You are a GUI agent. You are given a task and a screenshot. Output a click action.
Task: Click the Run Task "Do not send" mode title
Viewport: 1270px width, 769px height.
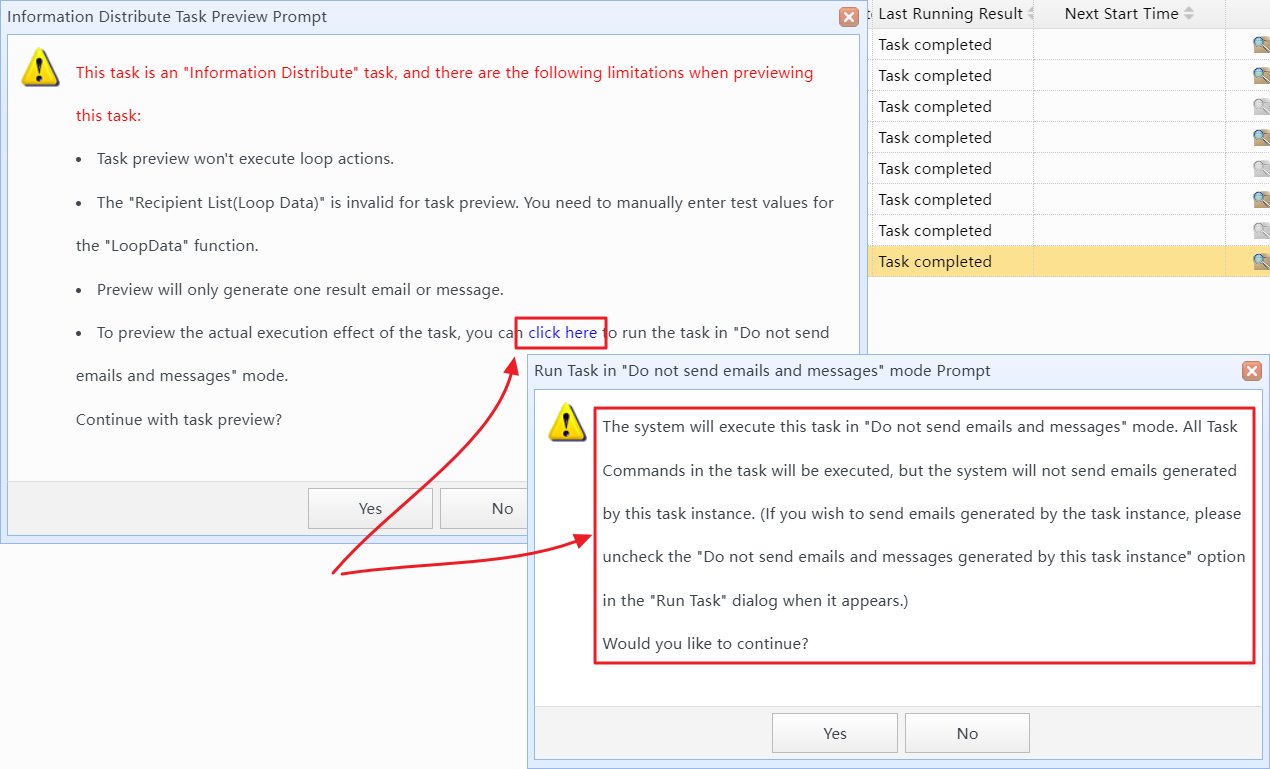[762, 371]
